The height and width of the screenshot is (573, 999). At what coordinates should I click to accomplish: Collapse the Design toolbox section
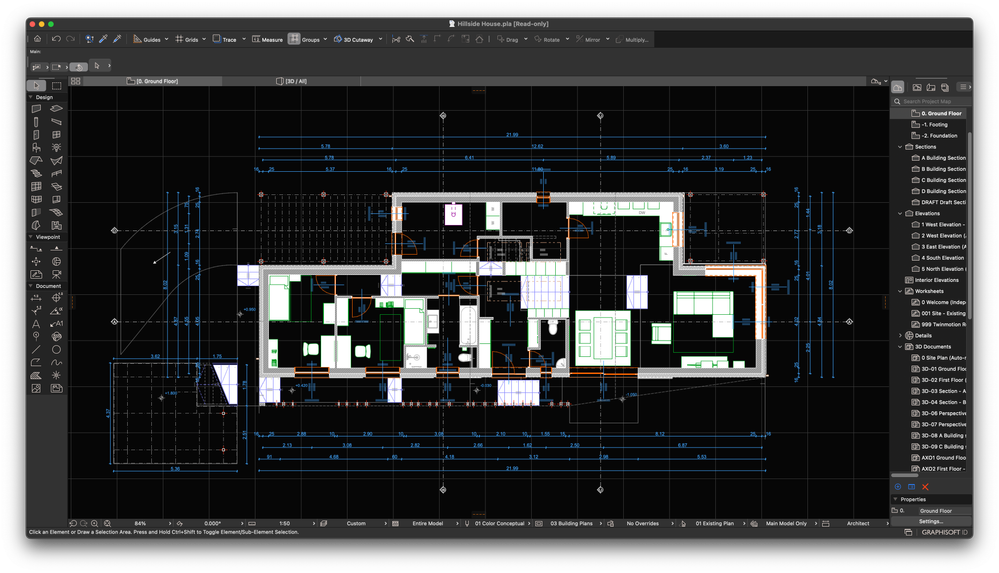pyautogui.click(x=31, y=97)
